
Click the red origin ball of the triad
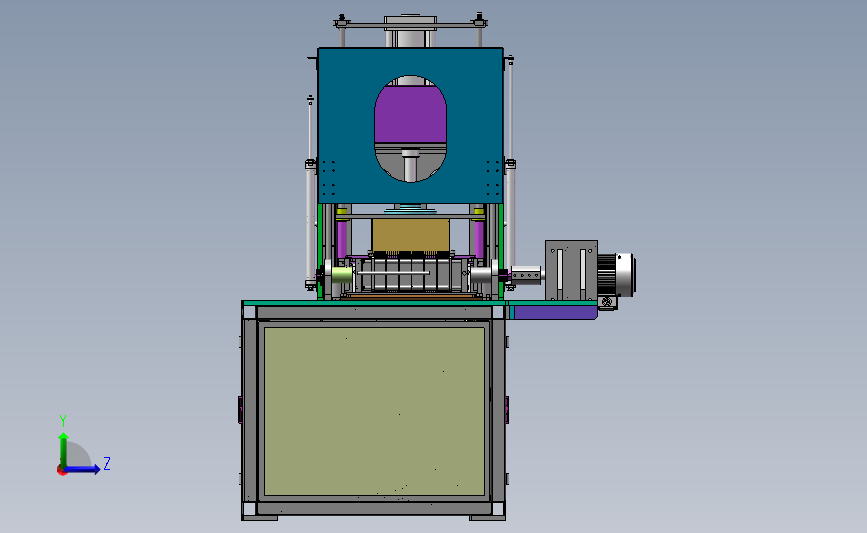(62, 471)
